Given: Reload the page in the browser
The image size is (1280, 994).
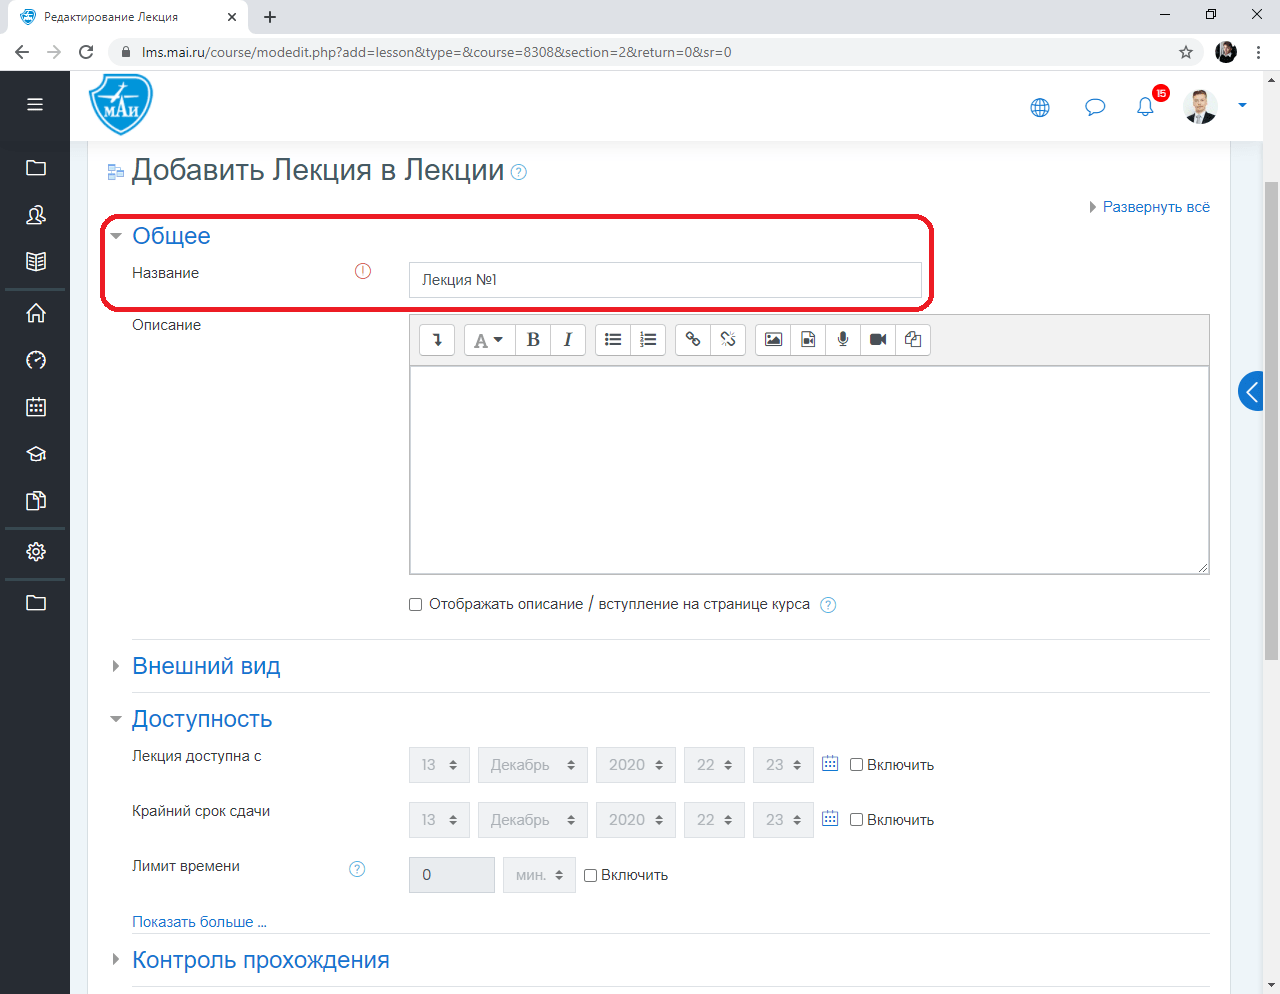Looking at the screenshot, I should [86, 52].
